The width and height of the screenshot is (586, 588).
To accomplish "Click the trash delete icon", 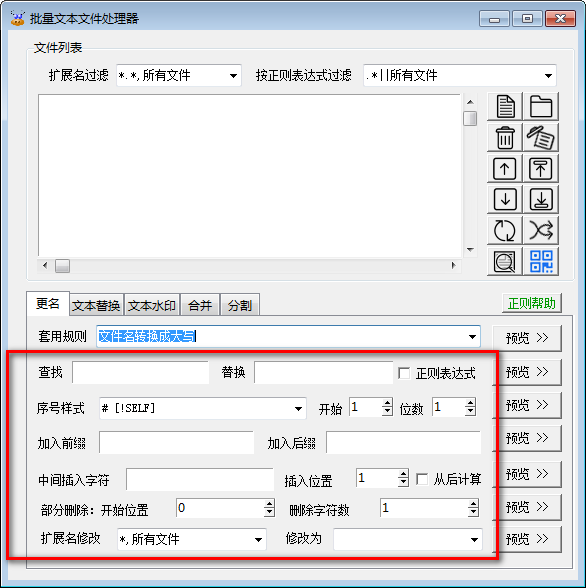I will point(505,138).
